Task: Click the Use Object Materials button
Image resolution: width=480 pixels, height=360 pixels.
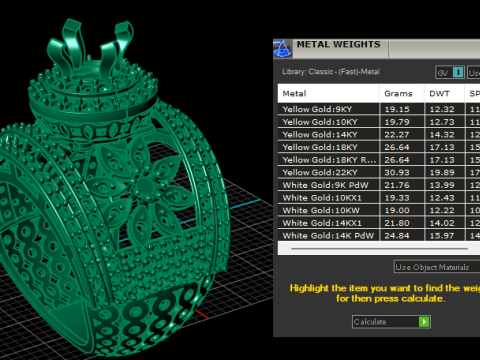Action: click(437, 267)
